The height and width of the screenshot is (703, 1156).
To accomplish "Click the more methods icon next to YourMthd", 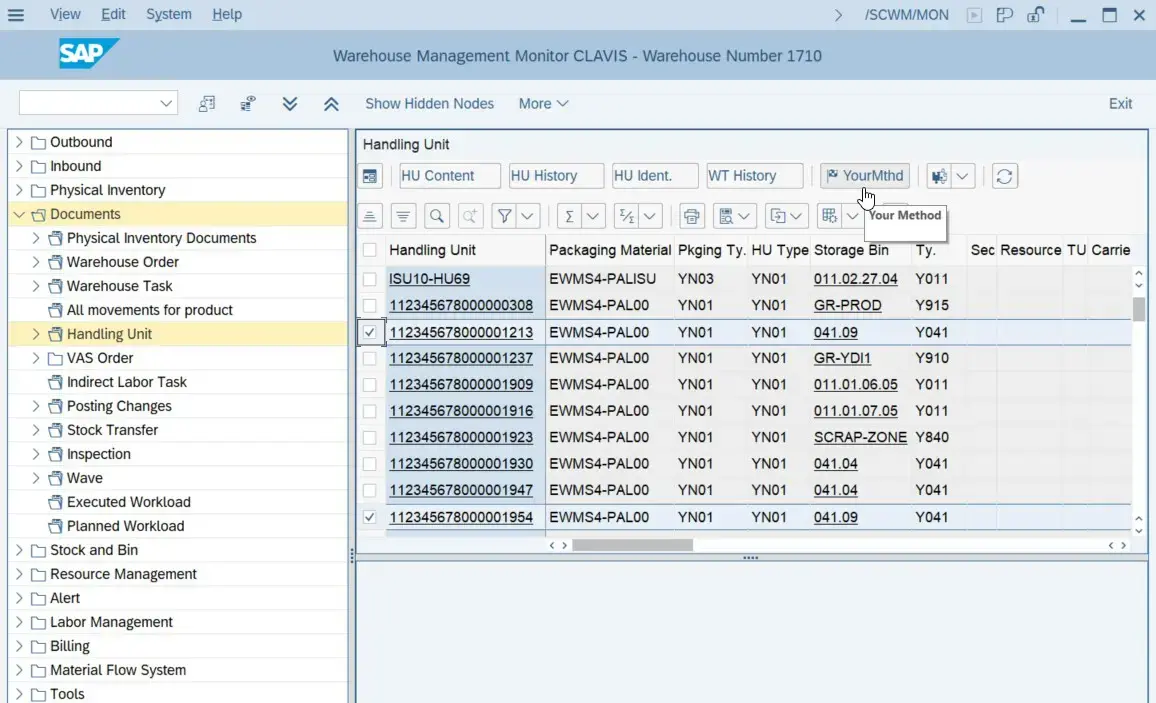I will tap(939, 176).
